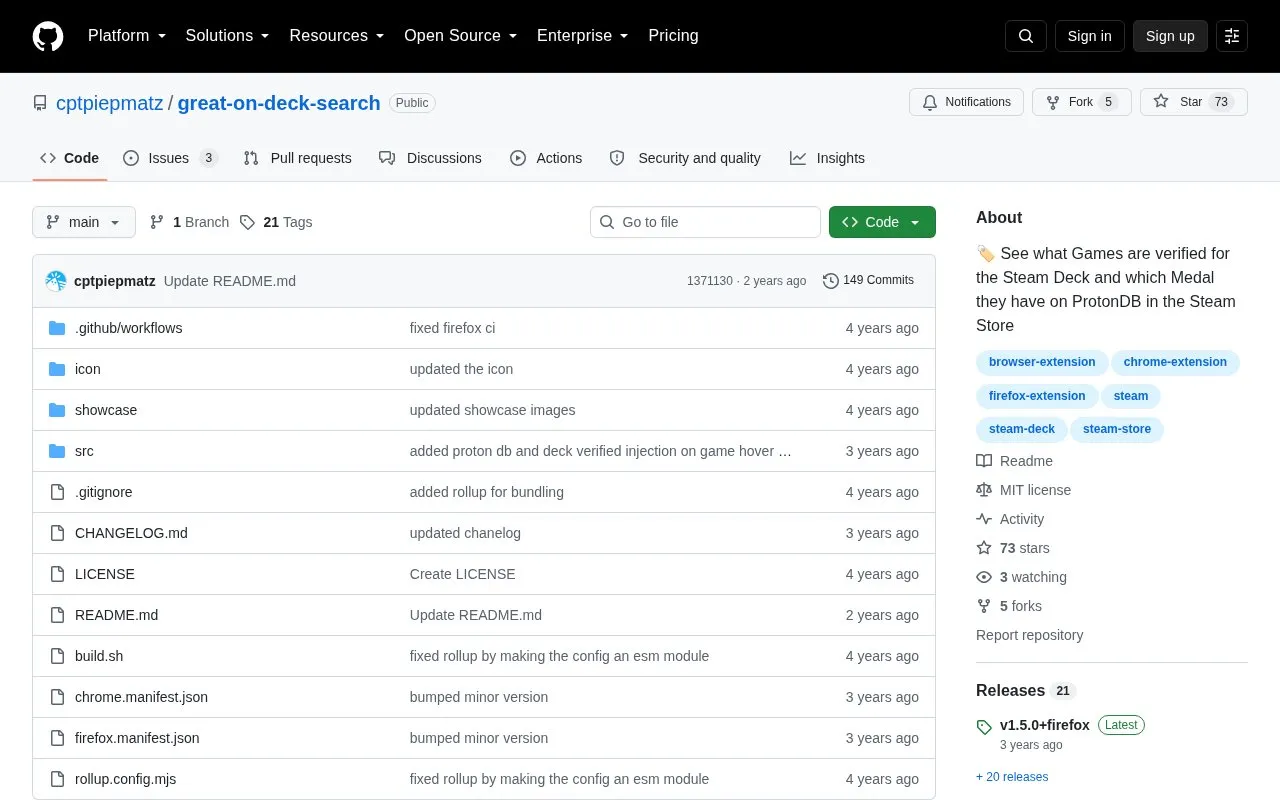Open the Security and quality tab
The image size is (1280, 800).
click(685, 158)
